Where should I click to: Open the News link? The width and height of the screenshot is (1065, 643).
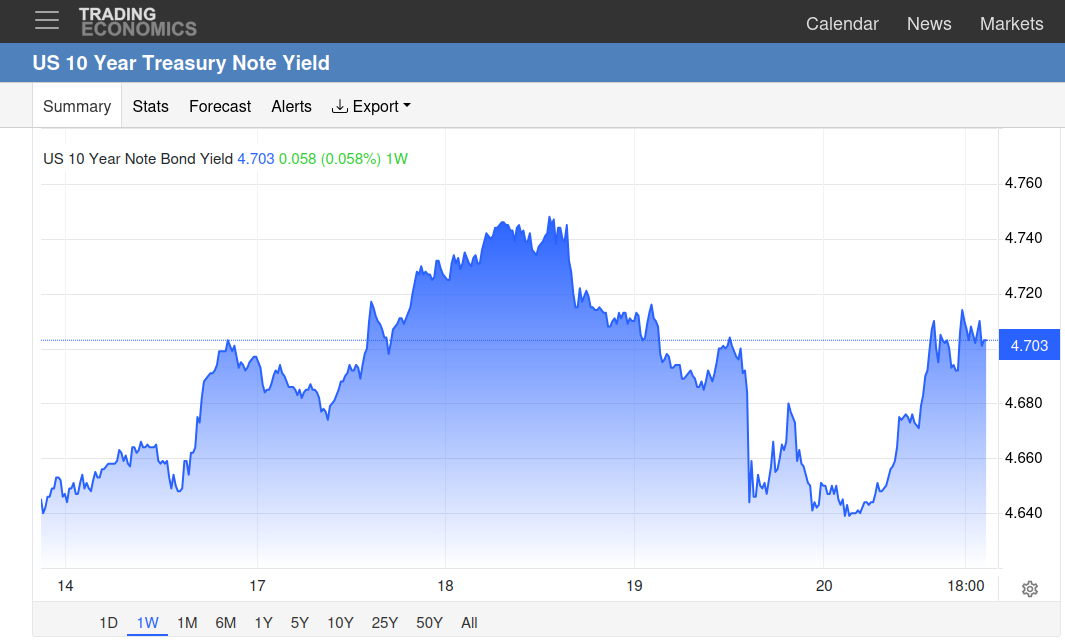tap(929, 24)
